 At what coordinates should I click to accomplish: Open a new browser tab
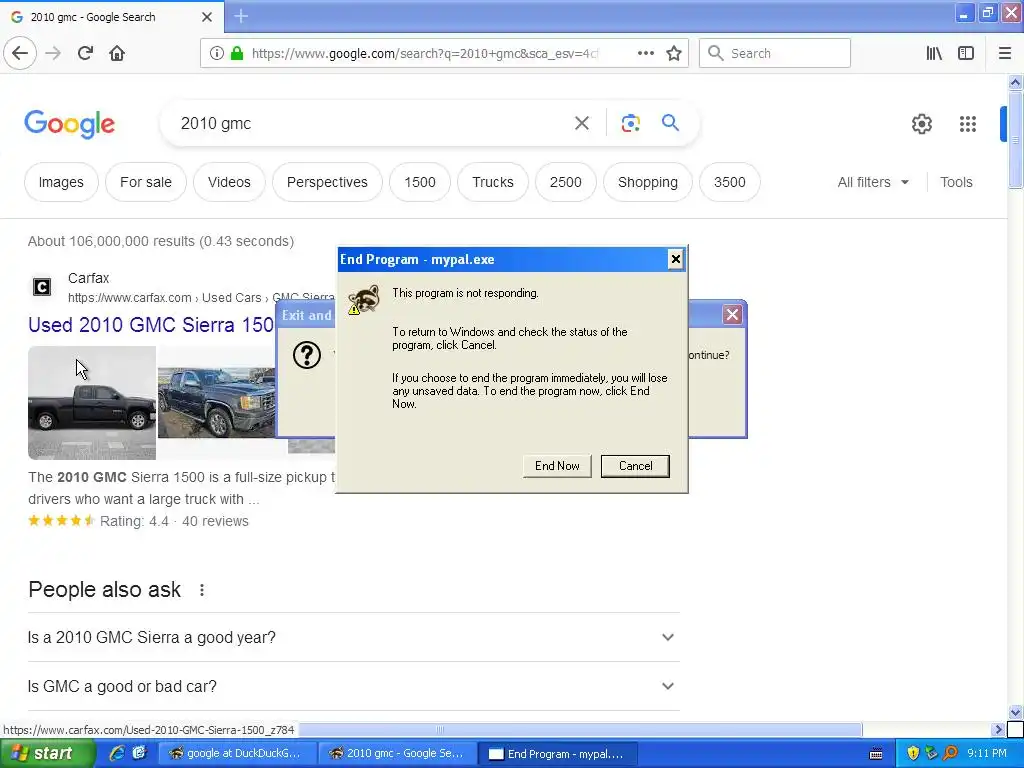(x=241, y=16)
